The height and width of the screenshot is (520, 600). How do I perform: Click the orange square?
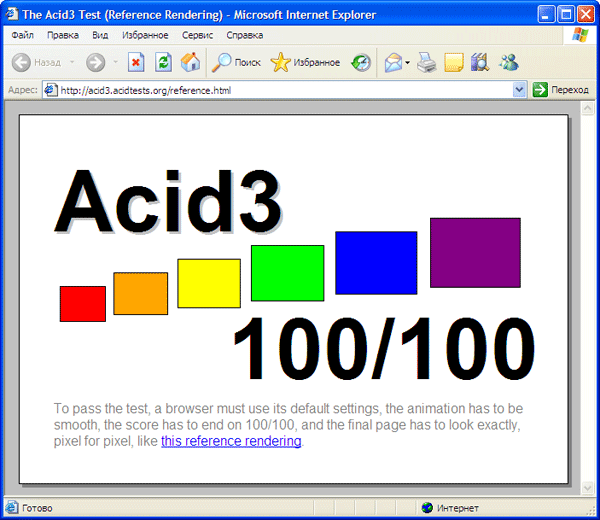[140, 293]
